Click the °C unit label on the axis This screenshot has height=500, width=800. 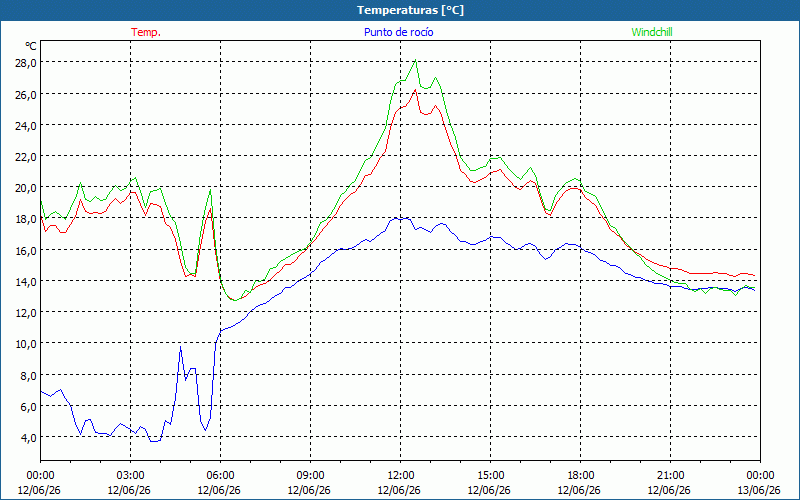pos(31,46)
